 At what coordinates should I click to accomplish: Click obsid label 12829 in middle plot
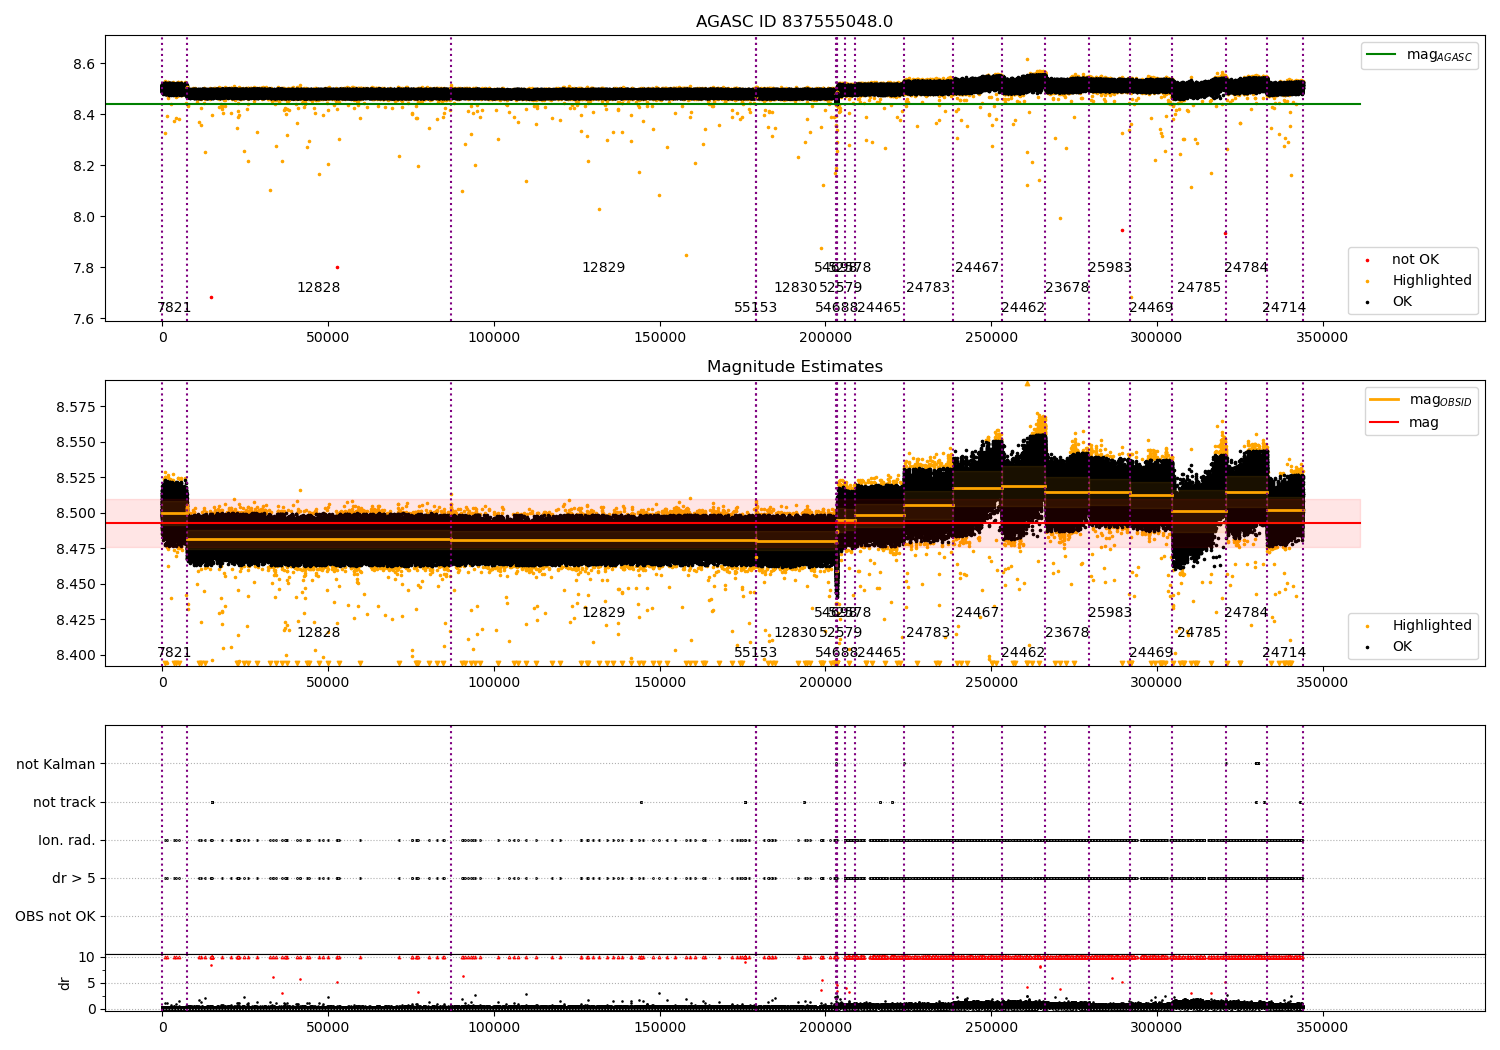pos(603,613)
